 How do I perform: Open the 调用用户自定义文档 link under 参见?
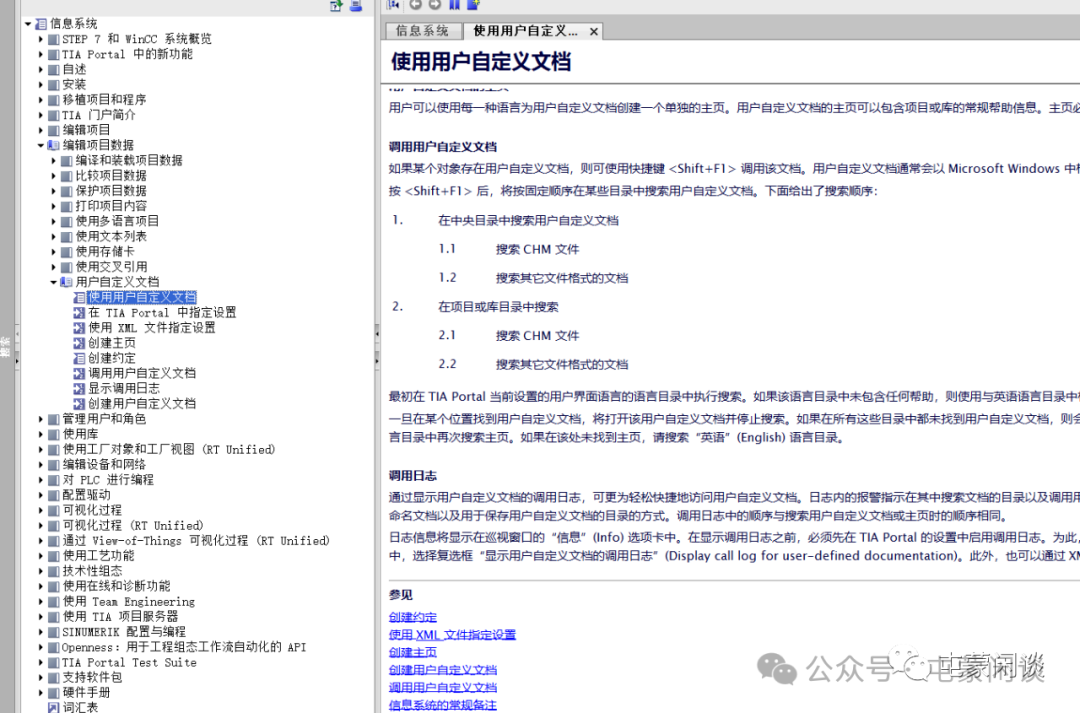tap(443, 688)
